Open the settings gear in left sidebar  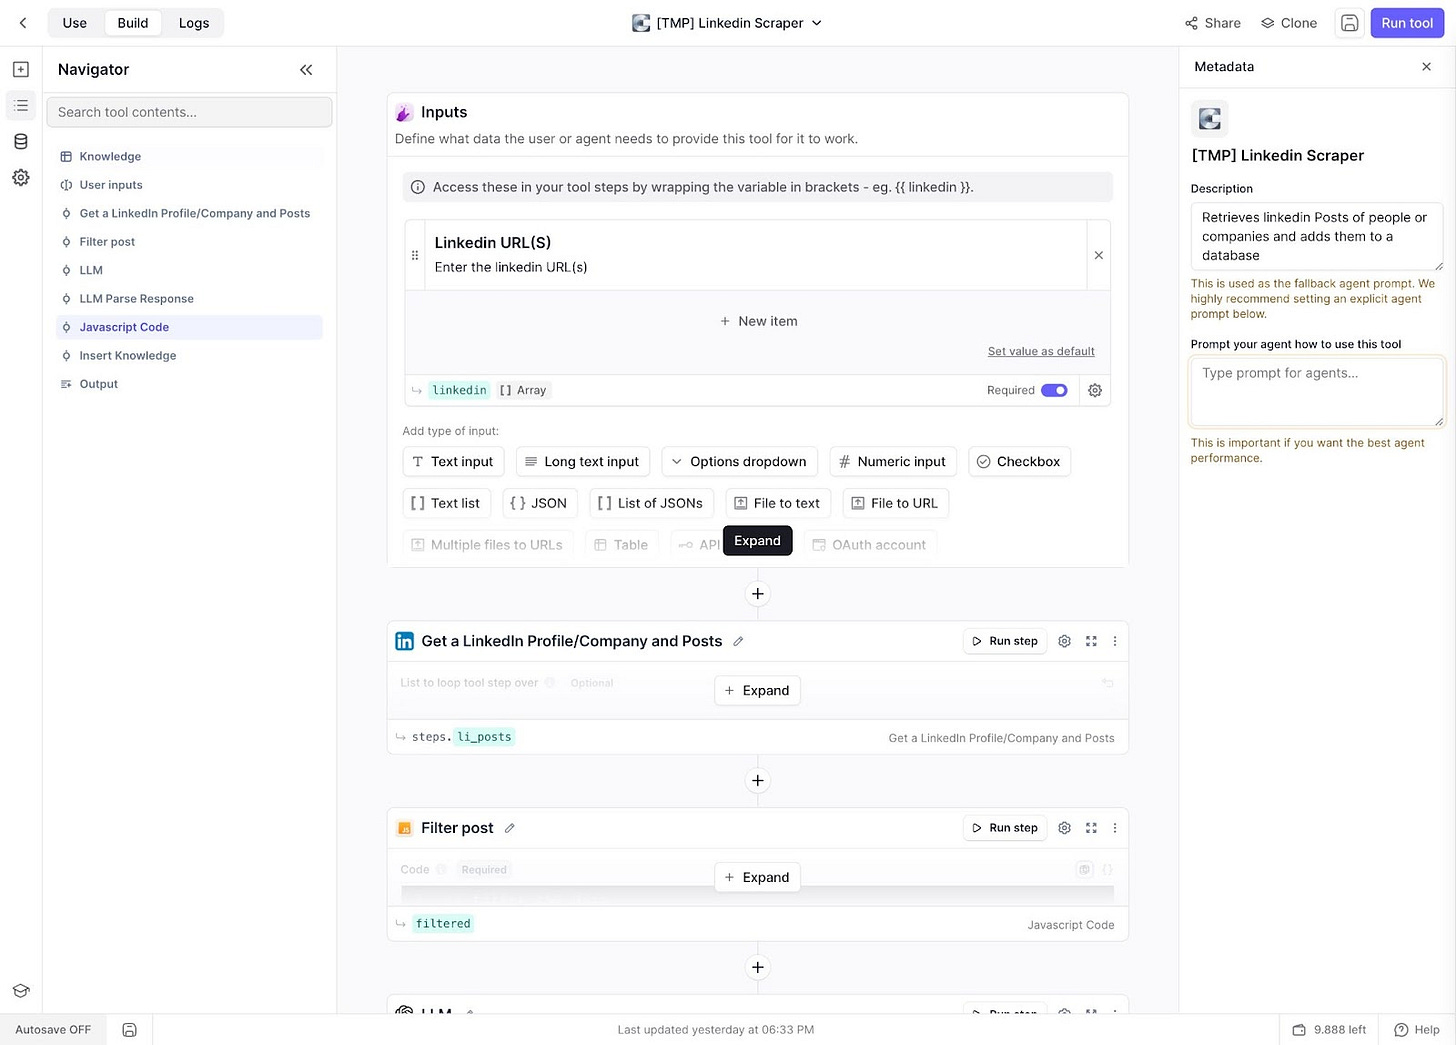click(21, 178)
